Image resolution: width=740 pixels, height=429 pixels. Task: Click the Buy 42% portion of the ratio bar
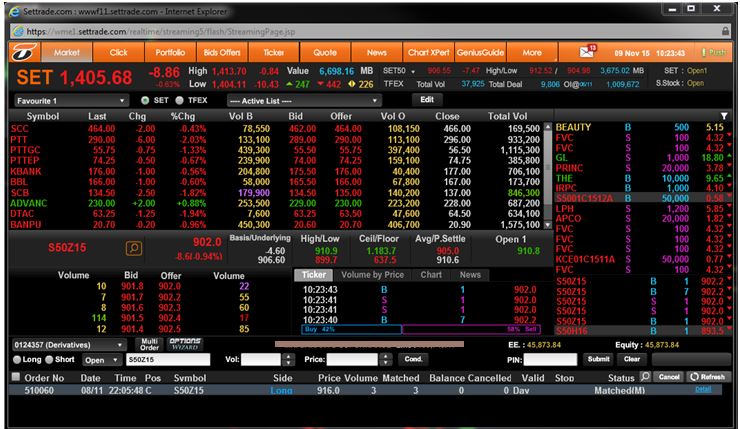click(351, 329)
